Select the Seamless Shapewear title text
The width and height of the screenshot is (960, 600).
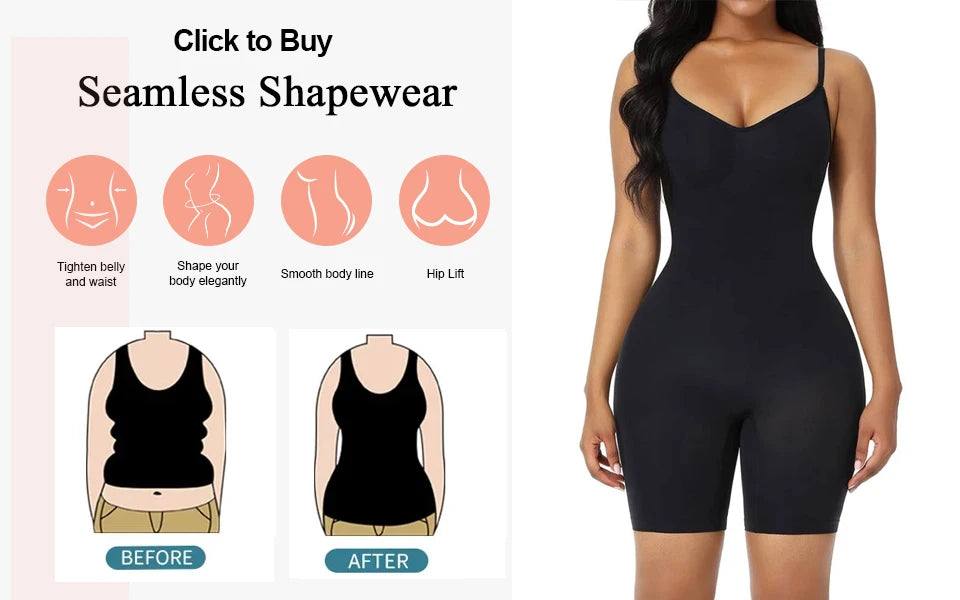(x=267, y=92)
